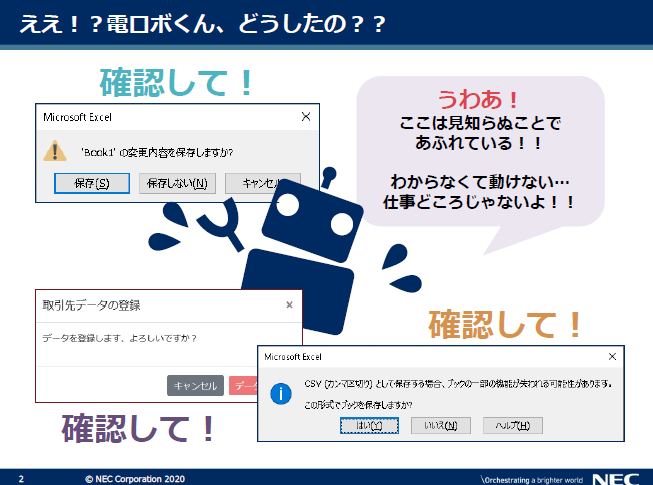
Task: Close the Book1 save Excel dialog
Action: click(306, 117)
